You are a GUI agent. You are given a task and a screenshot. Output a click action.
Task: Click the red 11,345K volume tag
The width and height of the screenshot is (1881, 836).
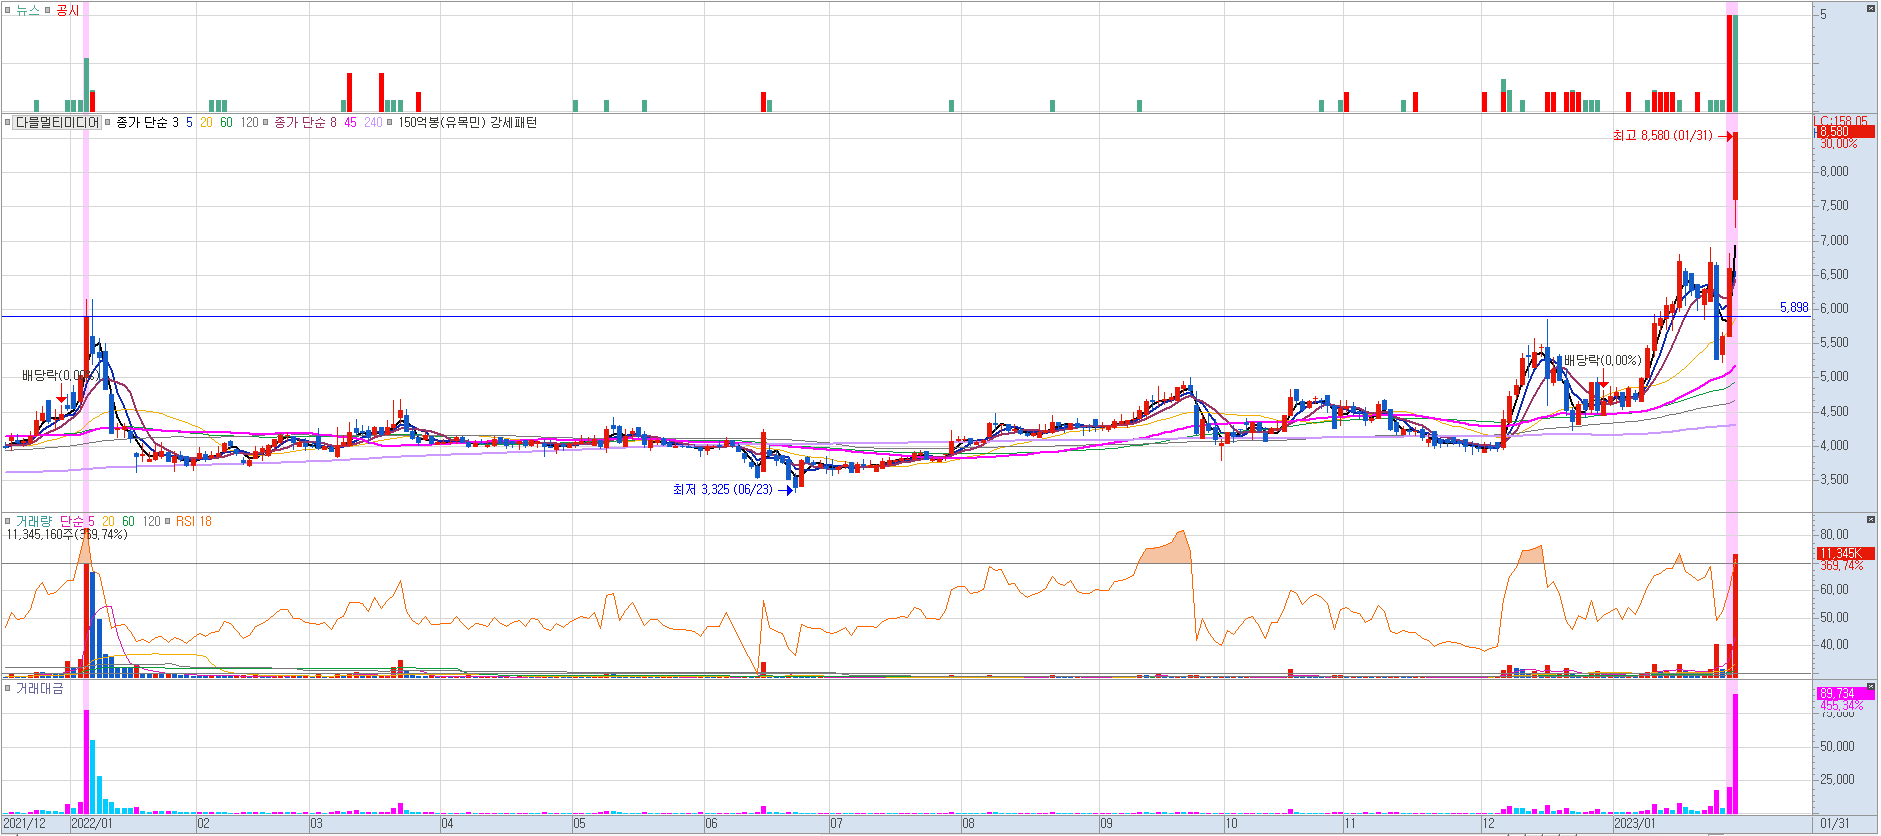1846,553
